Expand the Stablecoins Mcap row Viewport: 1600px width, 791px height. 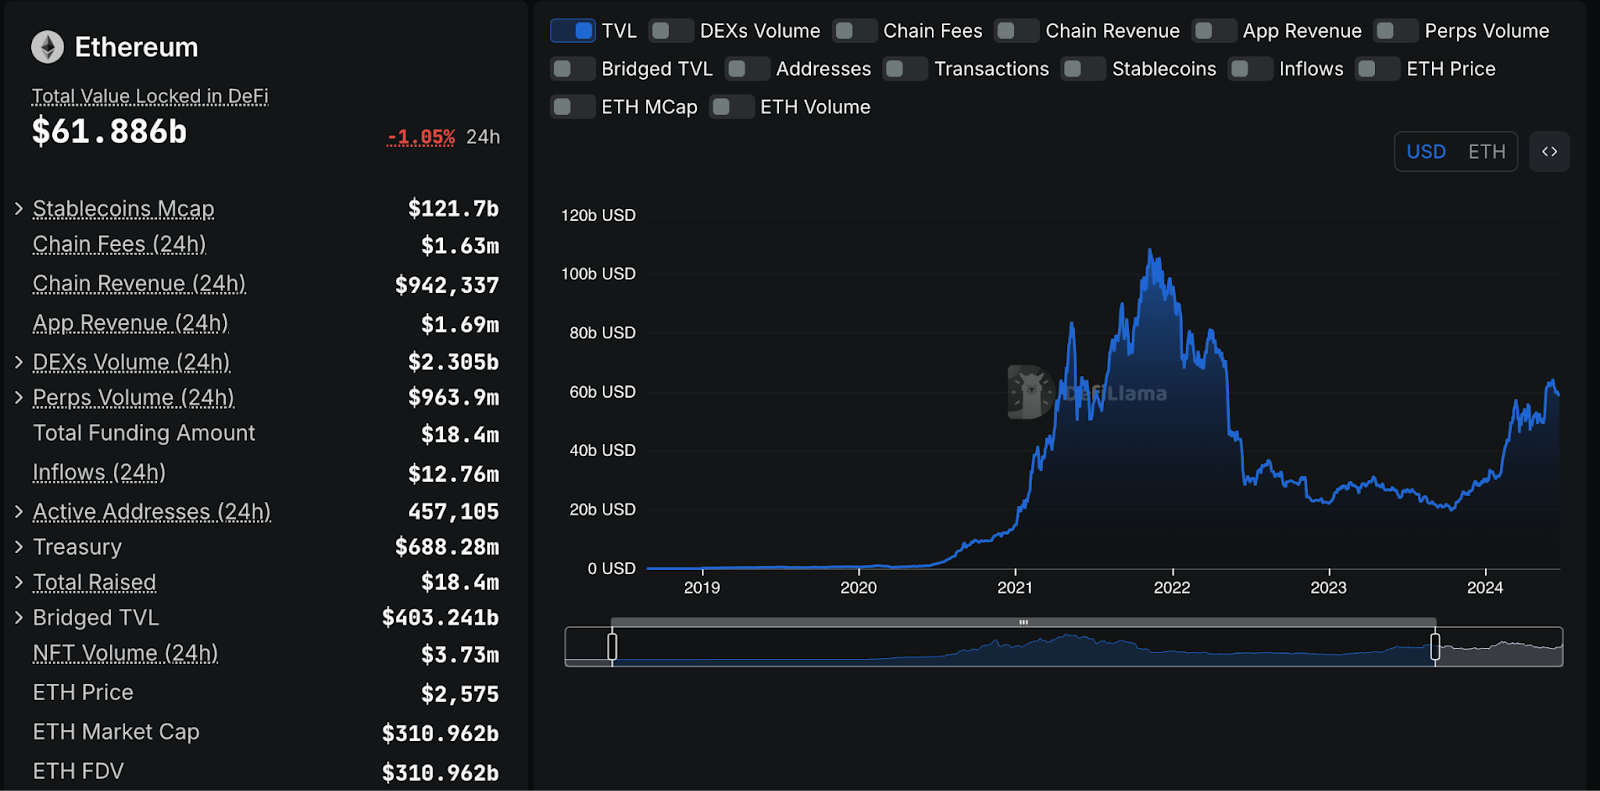click(19, 208)
